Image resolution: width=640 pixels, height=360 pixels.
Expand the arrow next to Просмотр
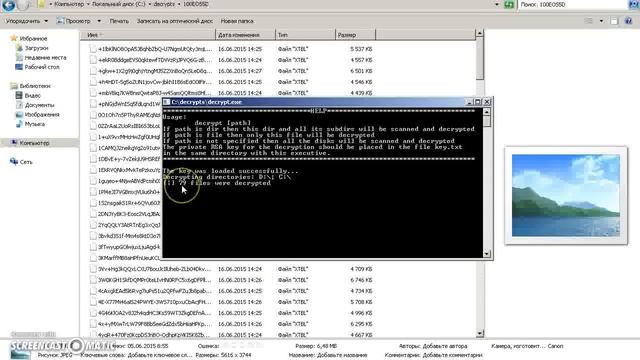point(99,21)
